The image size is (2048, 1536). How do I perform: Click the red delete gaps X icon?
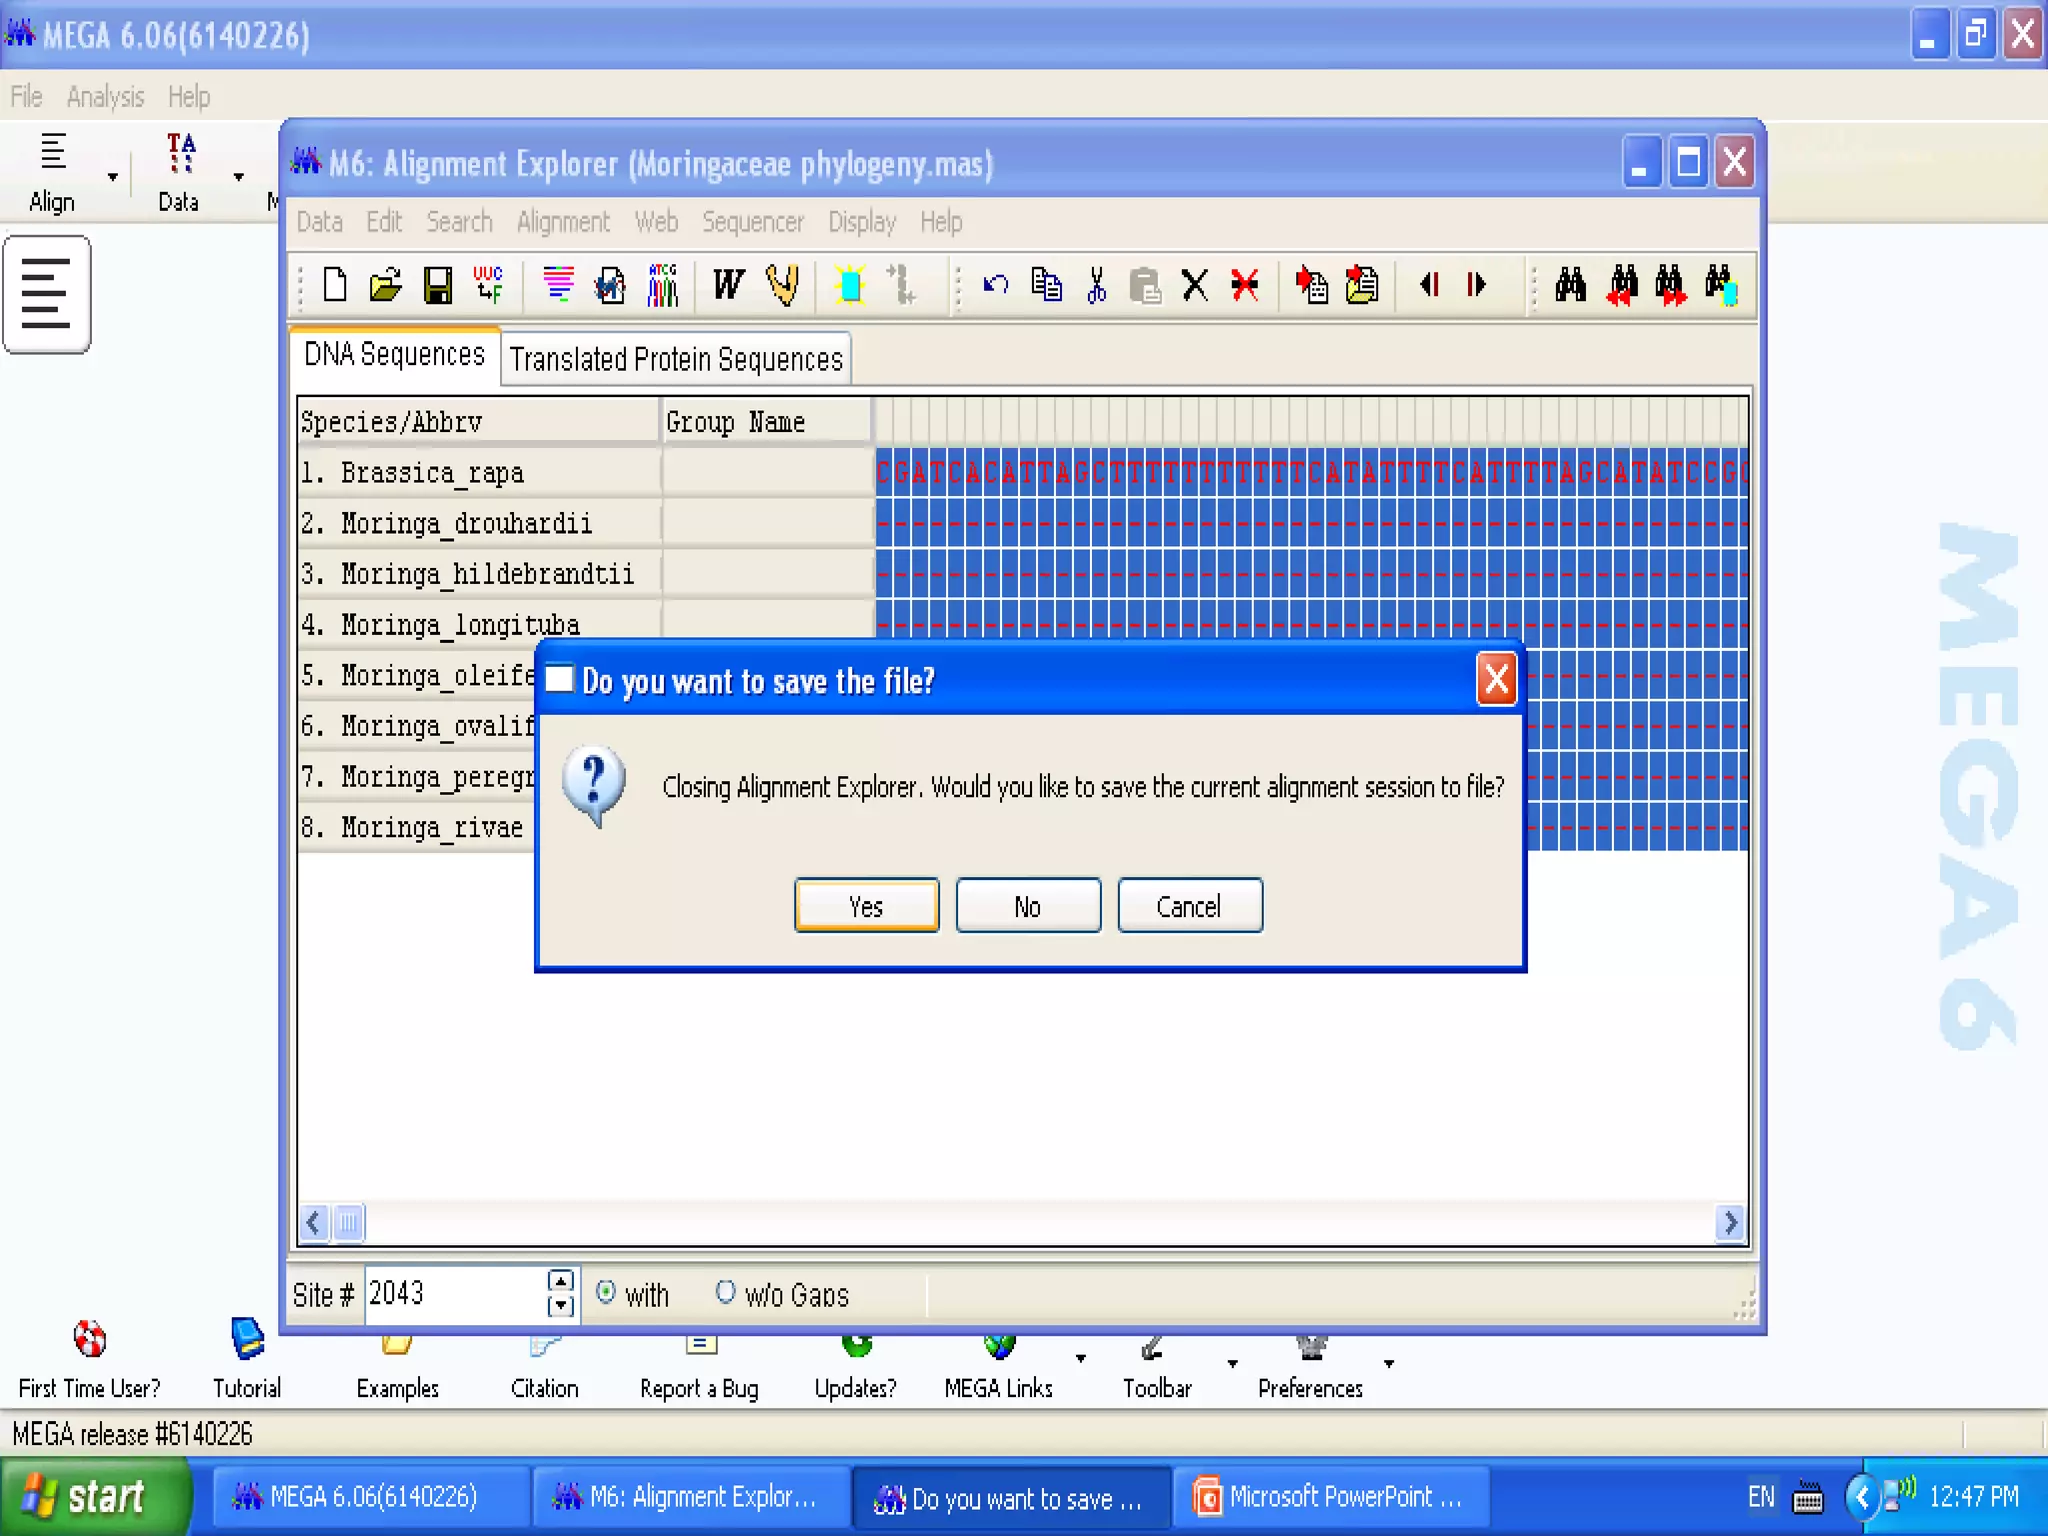(1245, 286)
